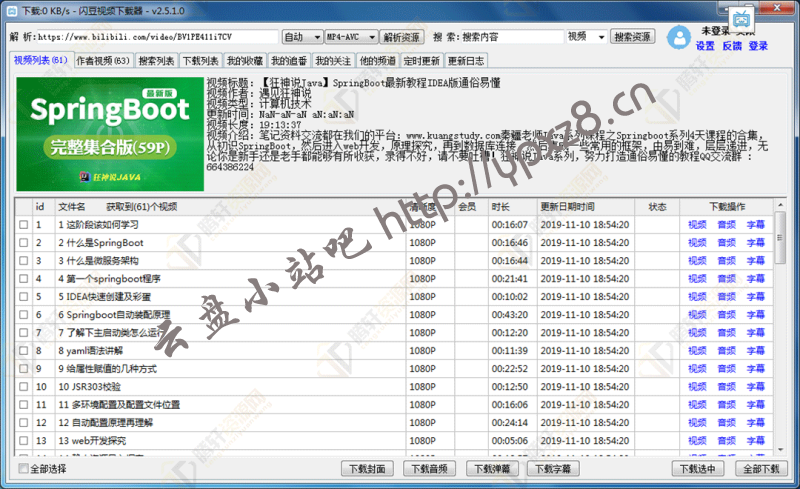Select filename 11 多环境配置及配置文件位置
This screenshot has height=489, width=800.
point(119,404)
